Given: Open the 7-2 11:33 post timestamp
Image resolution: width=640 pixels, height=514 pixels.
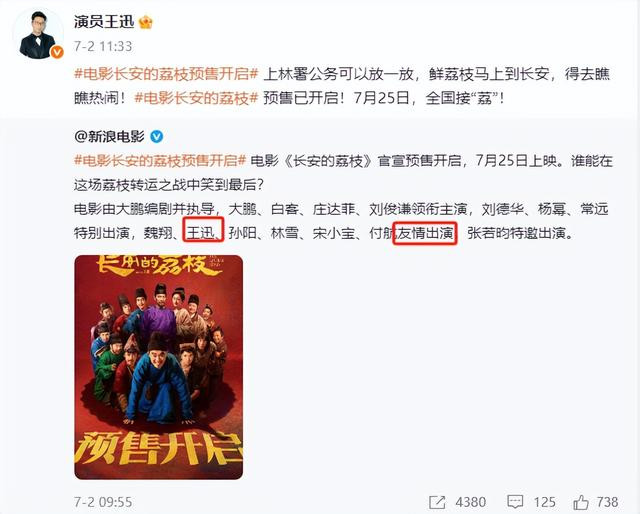Looking at the screenshot, I should tap(103, 46).
